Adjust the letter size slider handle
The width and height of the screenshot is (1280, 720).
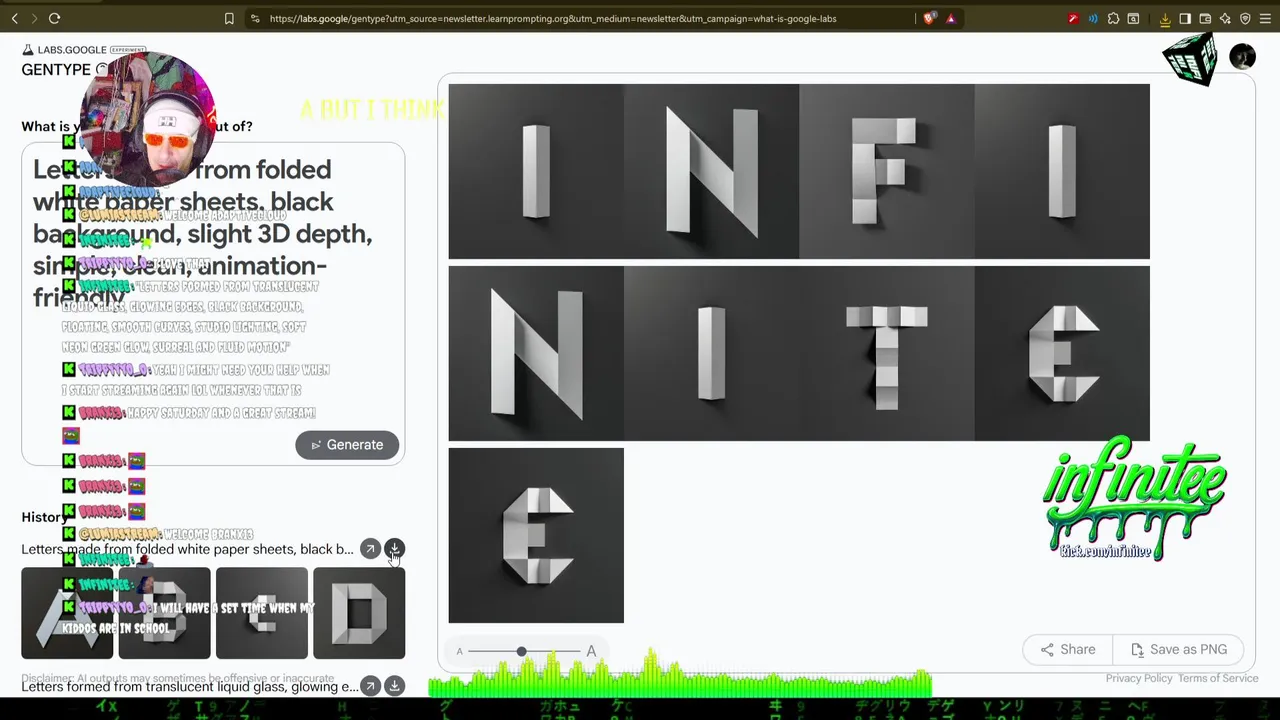(x=521, y=651)
